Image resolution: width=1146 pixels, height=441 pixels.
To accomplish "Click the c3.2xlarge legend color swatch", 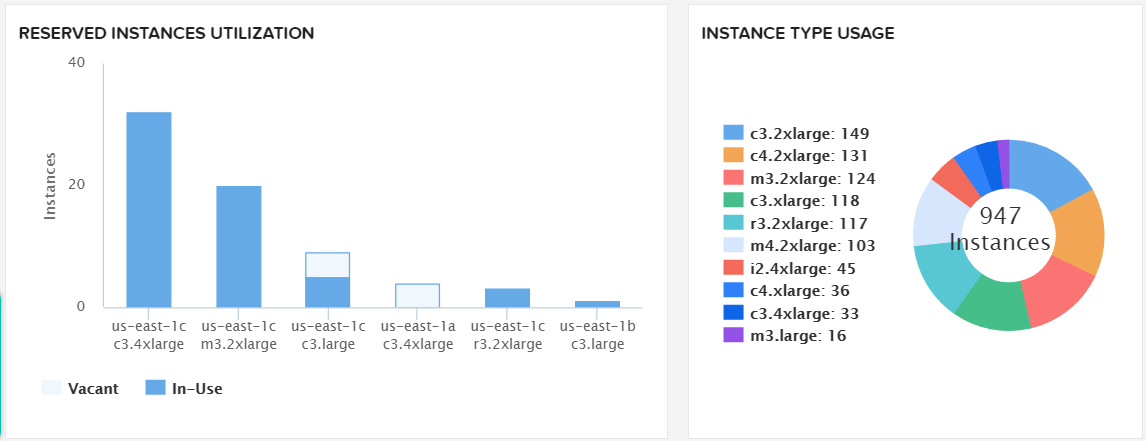I will click(733, 133).
